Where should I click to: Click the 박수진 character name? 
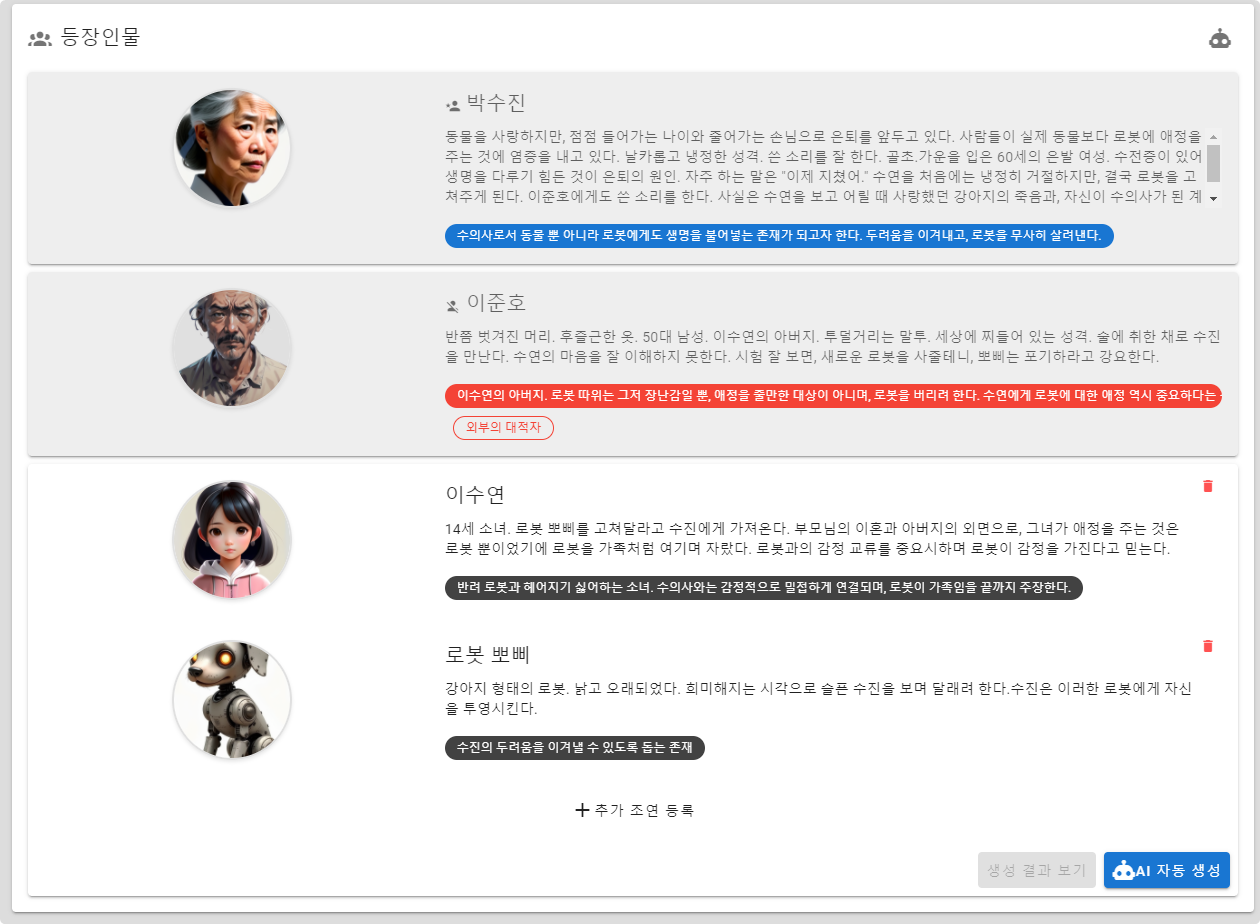[496, 103]
